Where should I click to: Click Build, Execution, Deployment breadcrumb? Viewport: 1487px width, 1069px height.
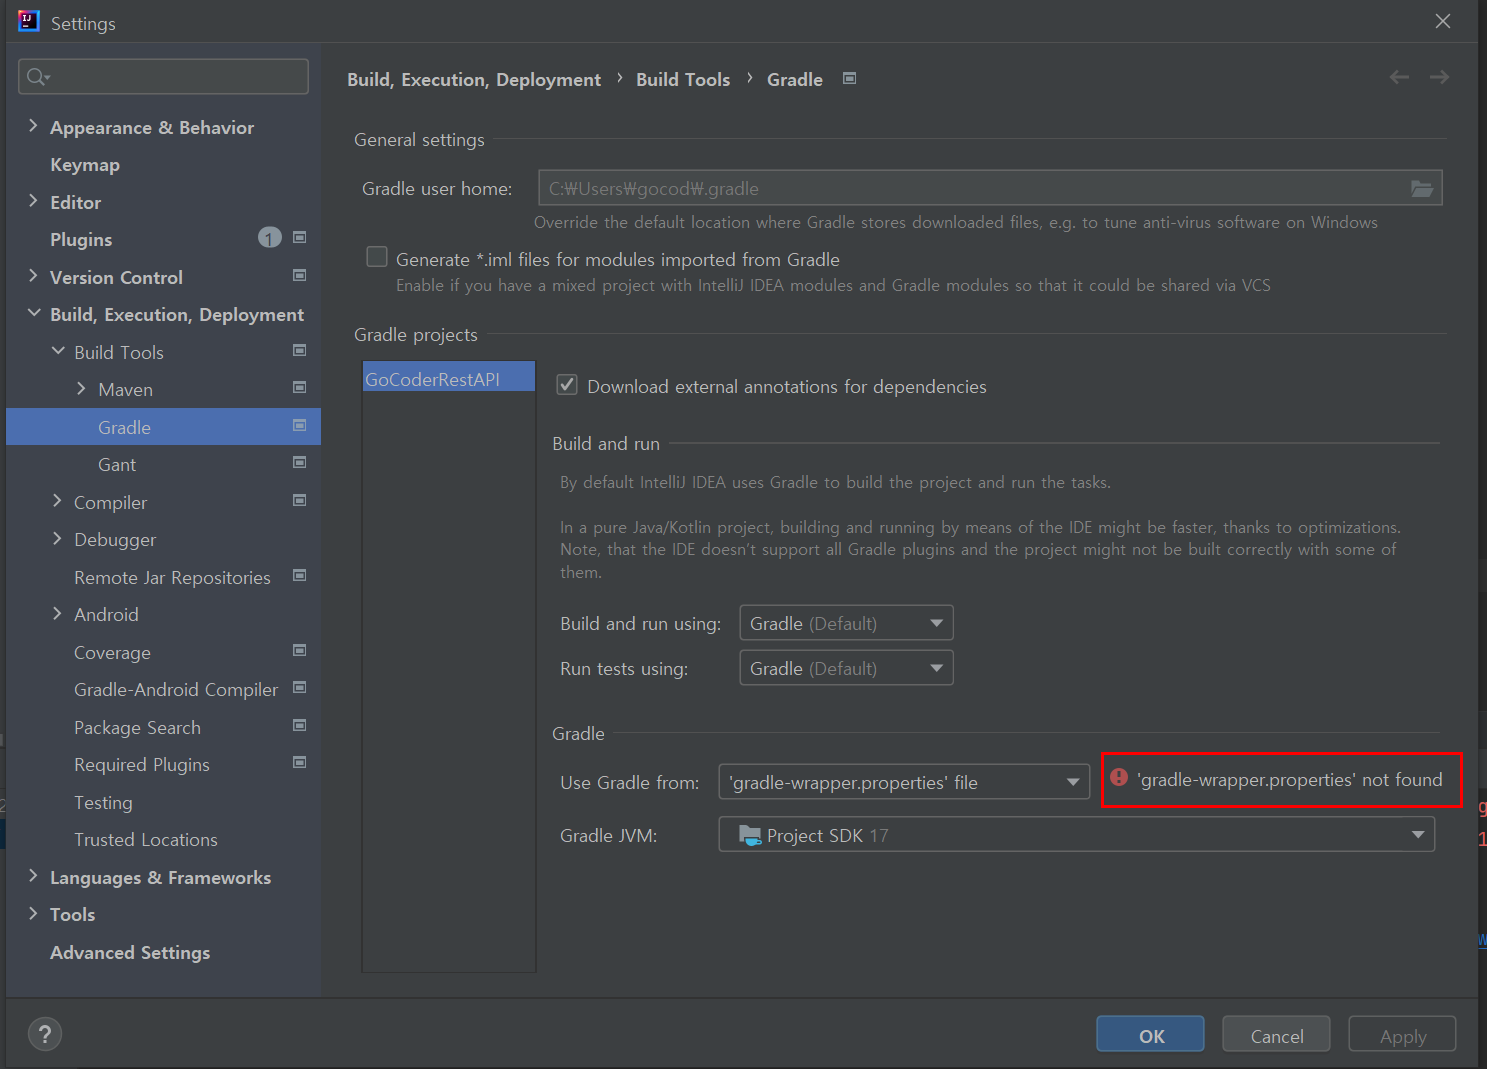474,80
